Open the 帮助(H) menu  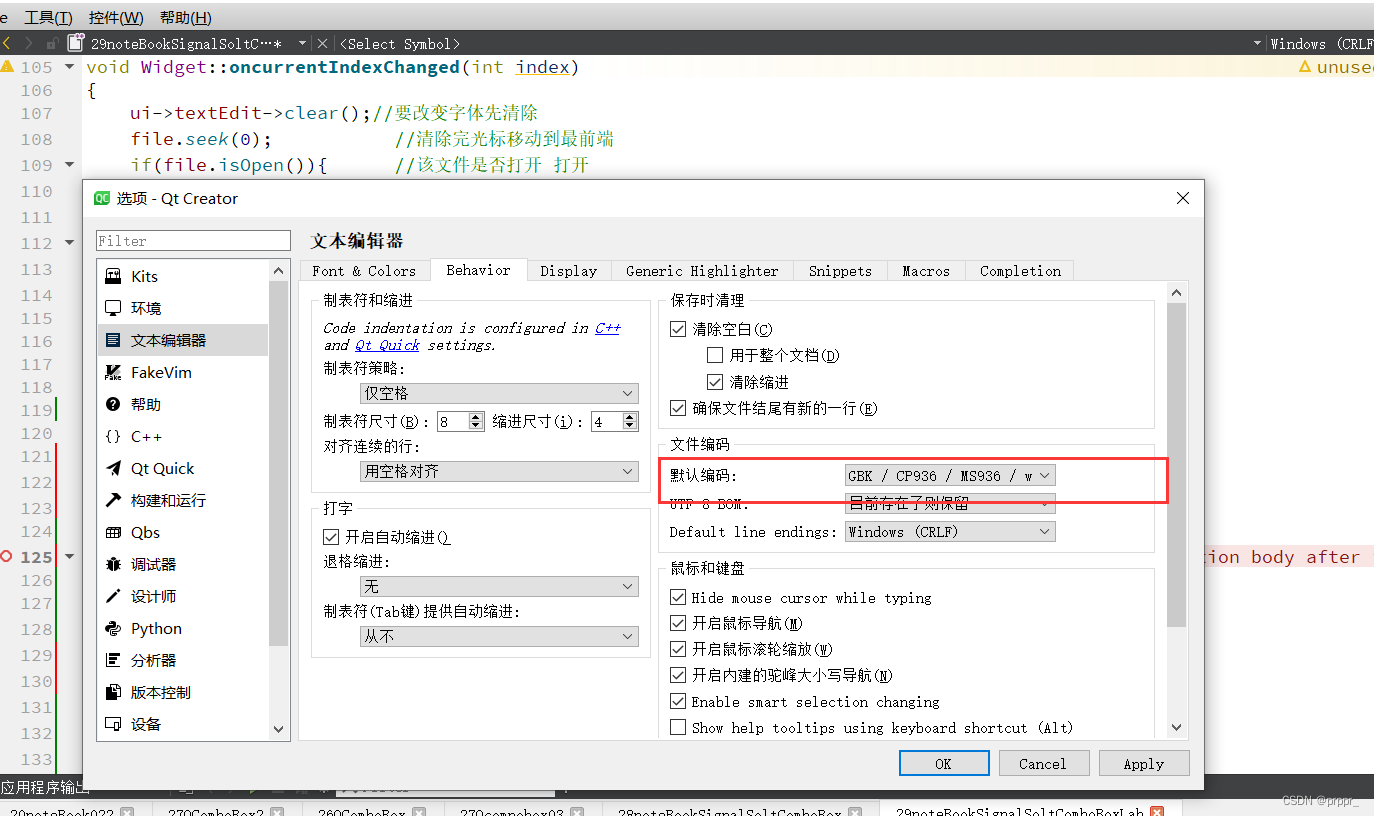pyautogui.click(x=186, y=17)
